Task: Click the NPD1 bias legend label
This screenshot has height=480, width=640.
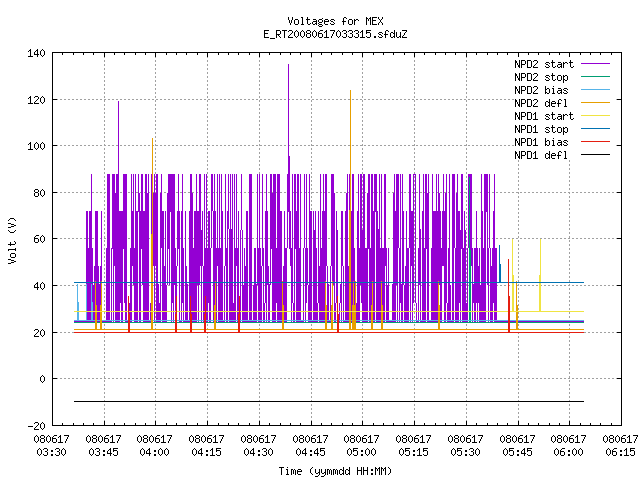Action: pos(541,142)
